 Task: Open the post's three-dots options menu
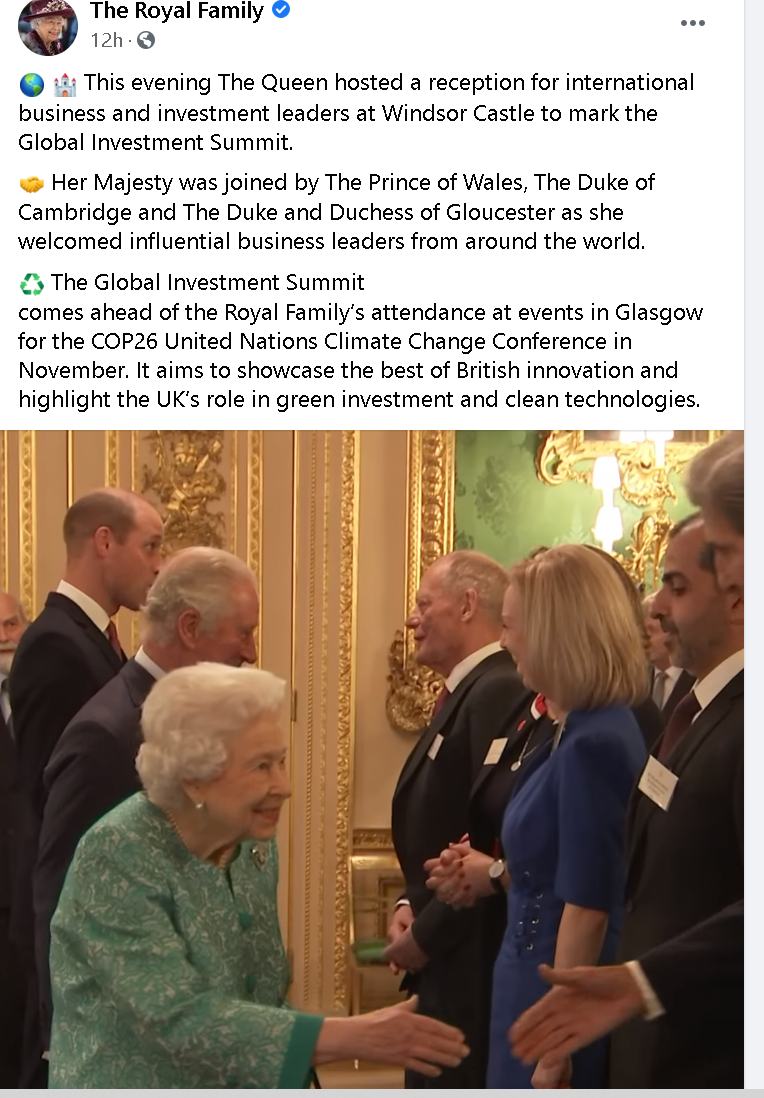tap(693, 23)
